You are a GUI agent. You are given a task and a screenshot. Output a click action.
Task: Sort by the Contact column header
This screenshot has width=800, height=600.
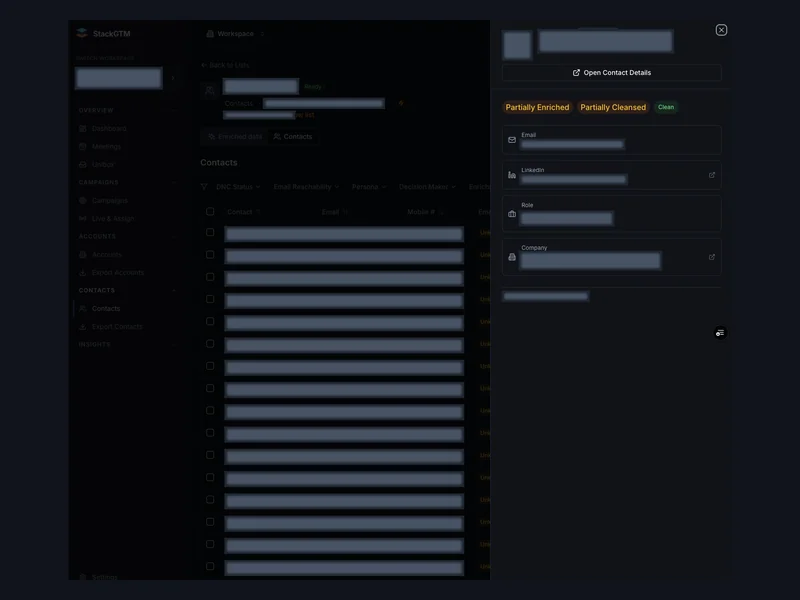coord(243,212)
